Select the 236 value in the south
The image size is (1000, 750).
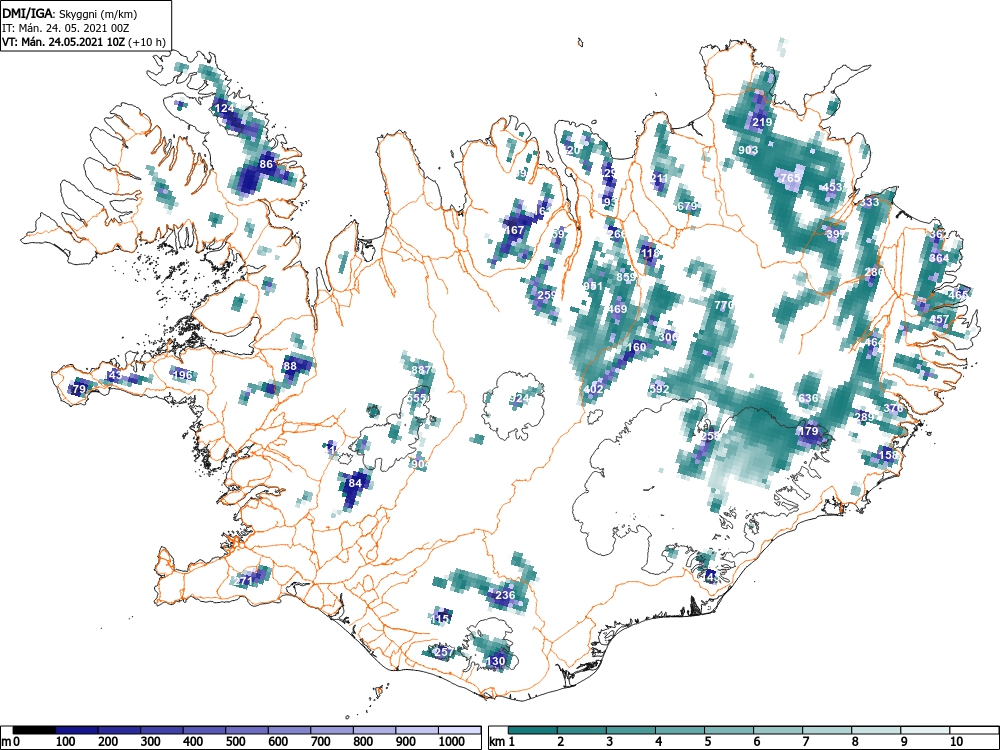click(505, 595)
